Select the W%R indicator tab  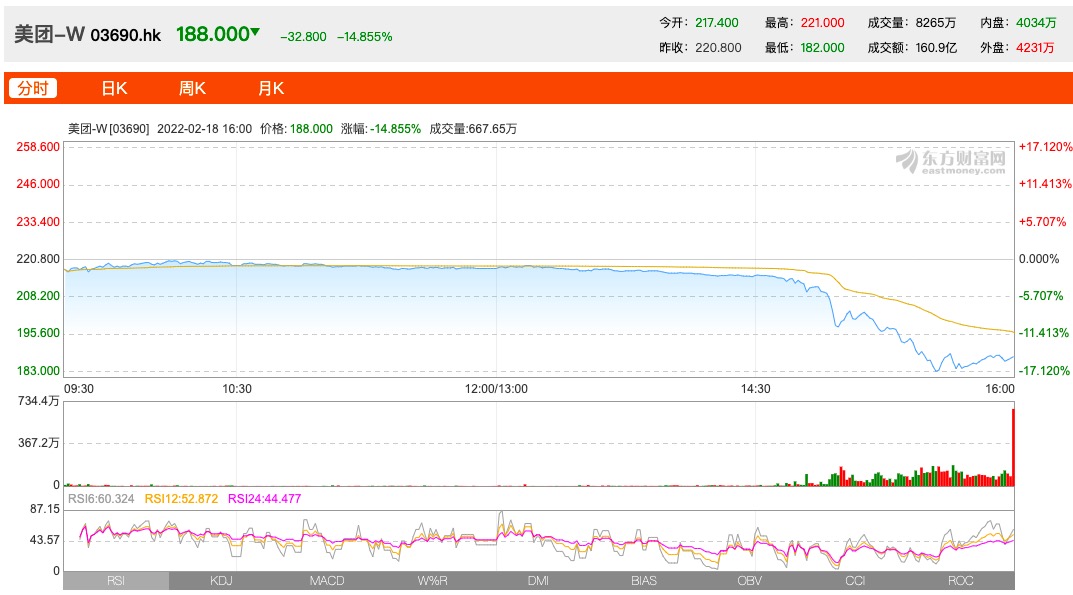432,581
